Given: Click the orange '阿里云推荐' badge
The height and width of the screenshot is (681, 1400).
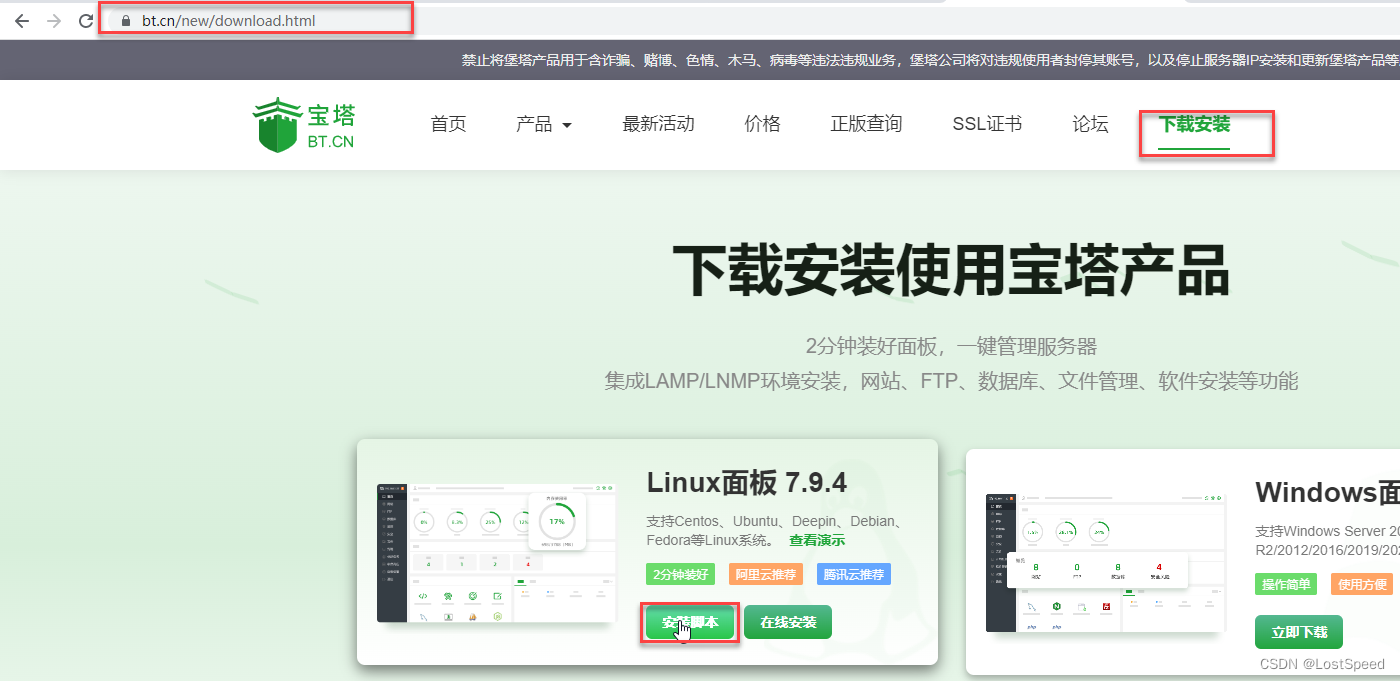Looking at the screenshot, I should [x=766, y=574].
